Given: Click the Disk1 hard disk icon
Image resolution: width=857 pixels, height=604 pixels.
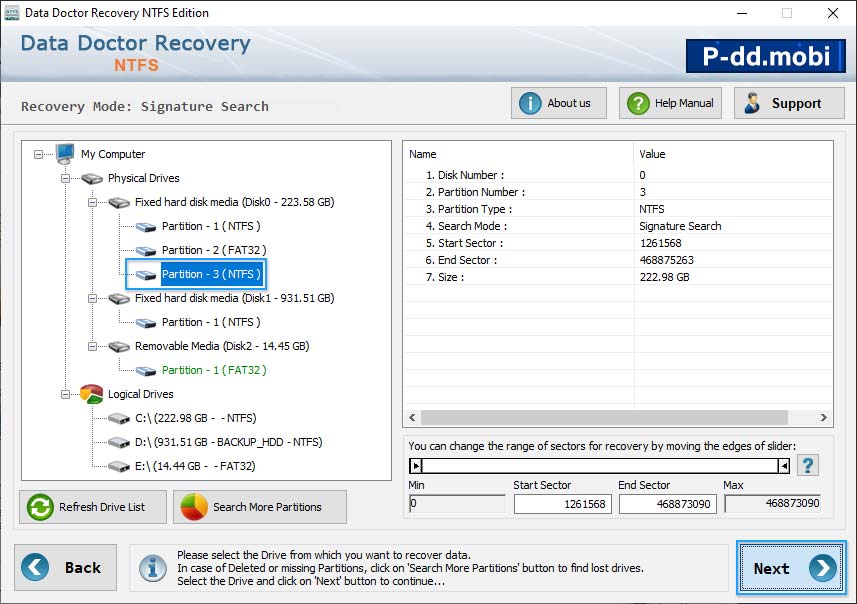Looking at the screenshot, I should [x=119, y=298].
